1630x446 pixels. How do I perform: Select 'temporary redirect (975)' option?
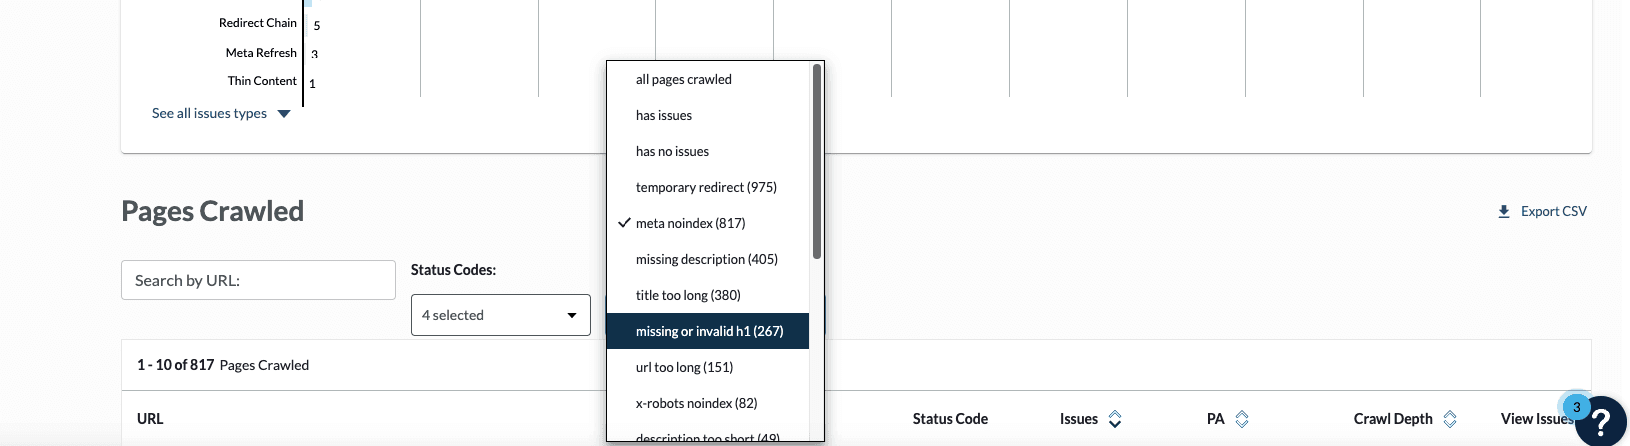click(706, 188)
